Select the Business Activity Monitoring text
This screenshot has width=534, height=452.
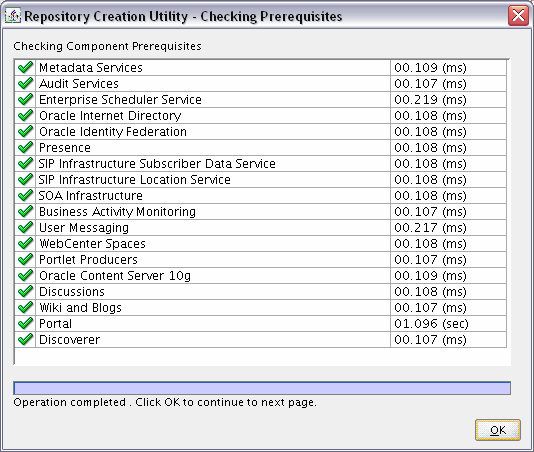[117, 212]
